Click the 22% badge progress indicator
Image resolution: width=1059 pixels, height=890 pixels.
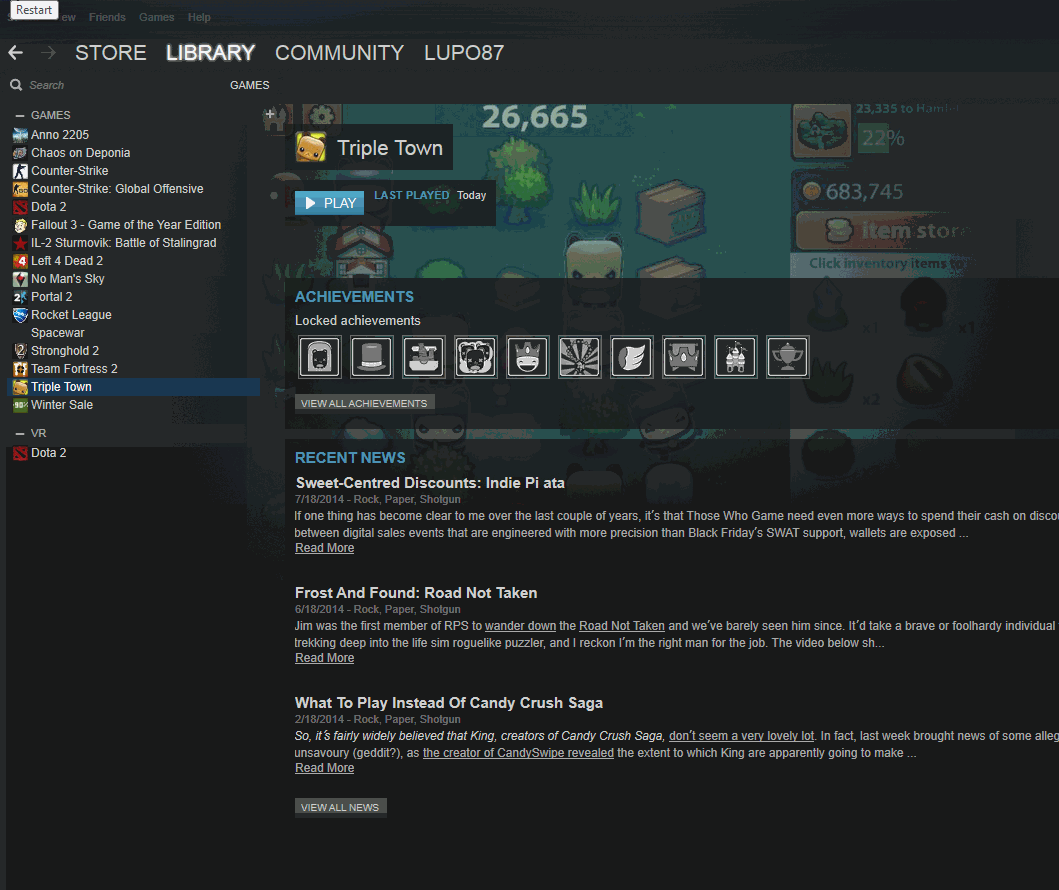[x=881, y=139]
